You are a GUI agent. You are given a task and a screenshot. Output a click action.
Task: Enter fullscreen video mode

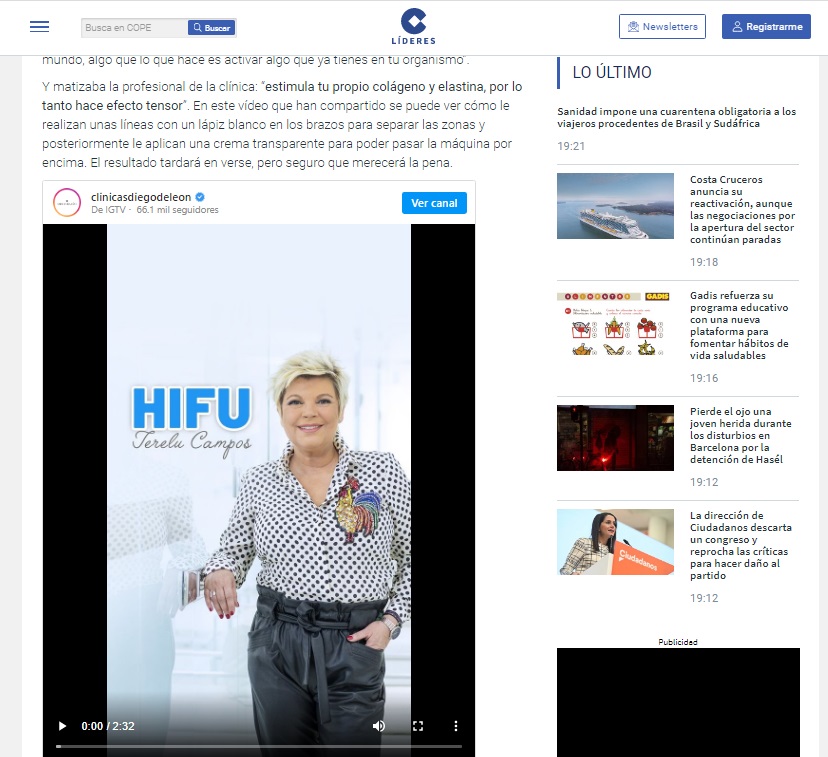(x=418, y=726)
